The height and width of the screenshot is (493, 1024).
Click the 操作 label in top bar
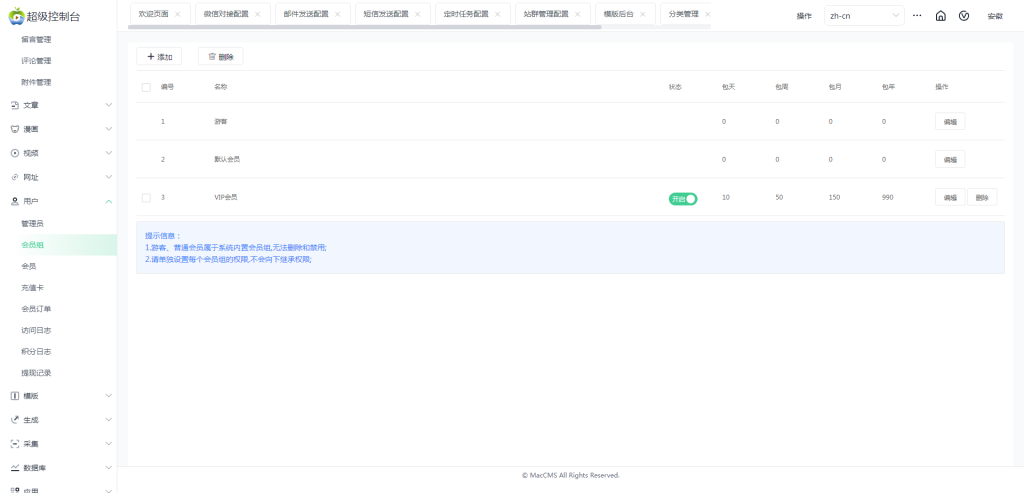[x=804, y=16]
